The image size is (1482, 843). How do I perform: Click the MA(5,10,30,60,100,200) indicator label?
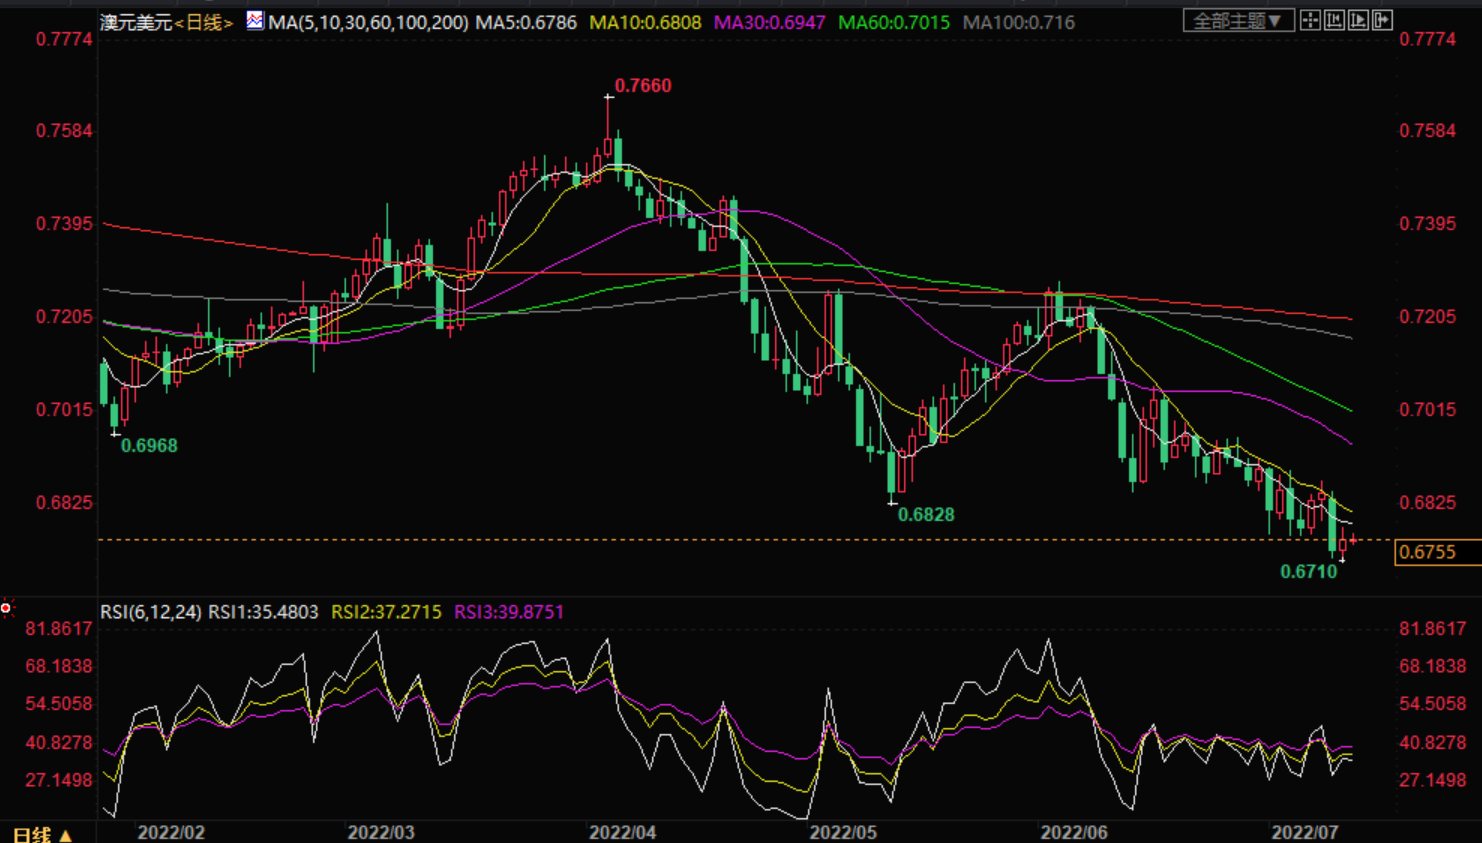point(368,22)
